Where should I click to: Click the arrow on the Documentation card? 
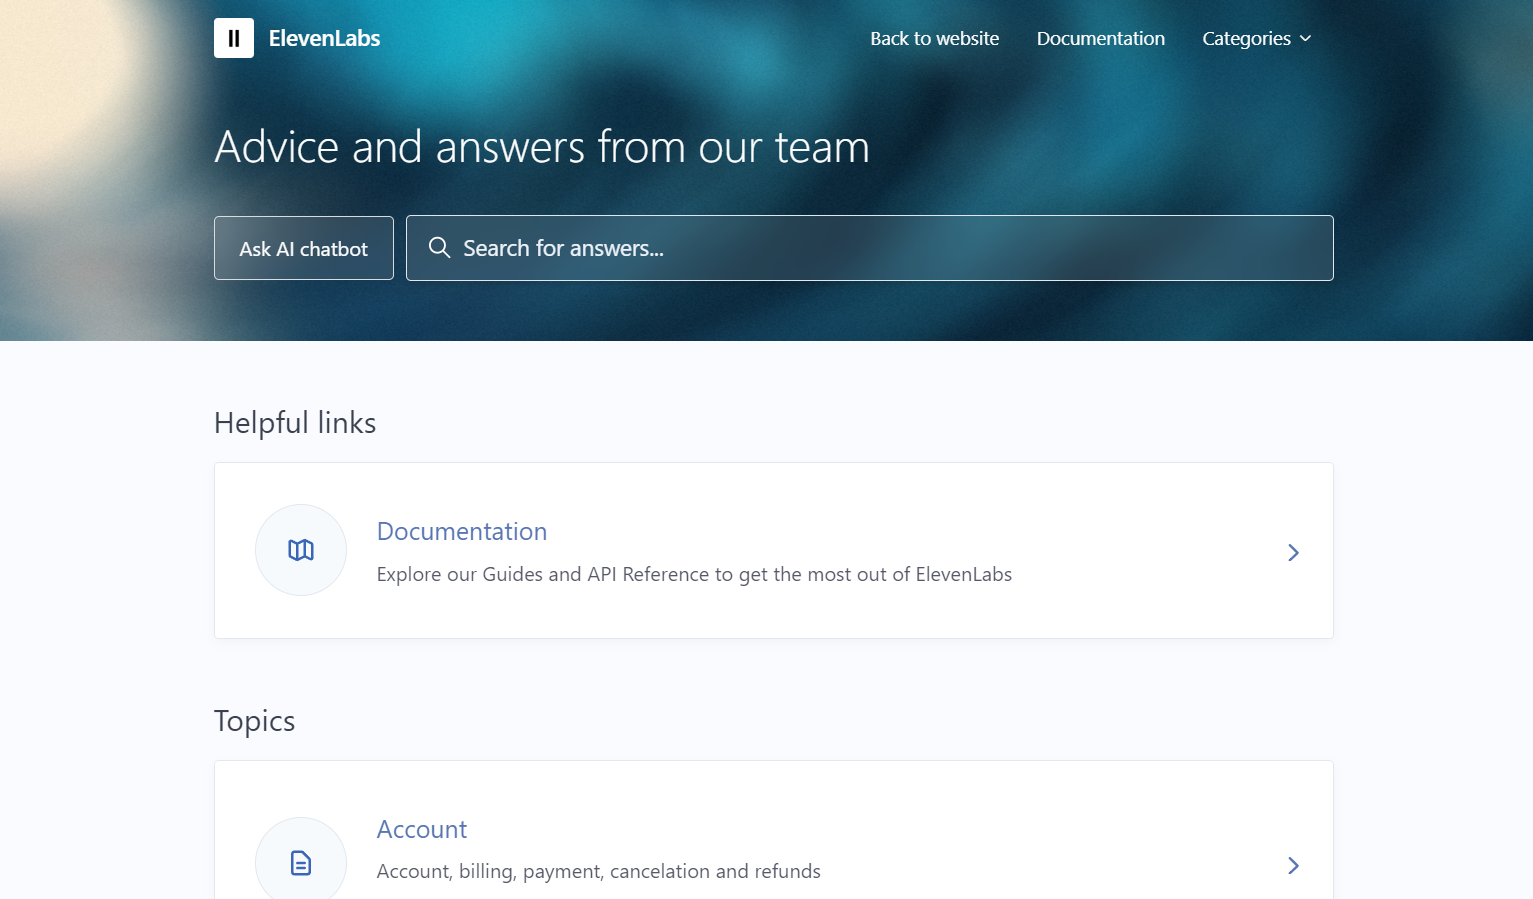1293,552
